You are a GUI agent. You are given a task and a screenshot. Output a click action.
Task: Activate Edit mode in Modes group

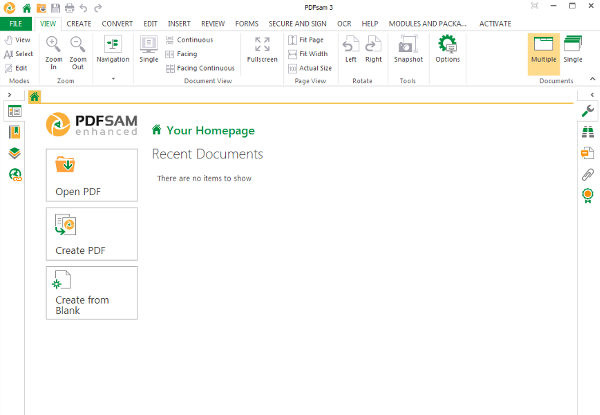(16, 68)
